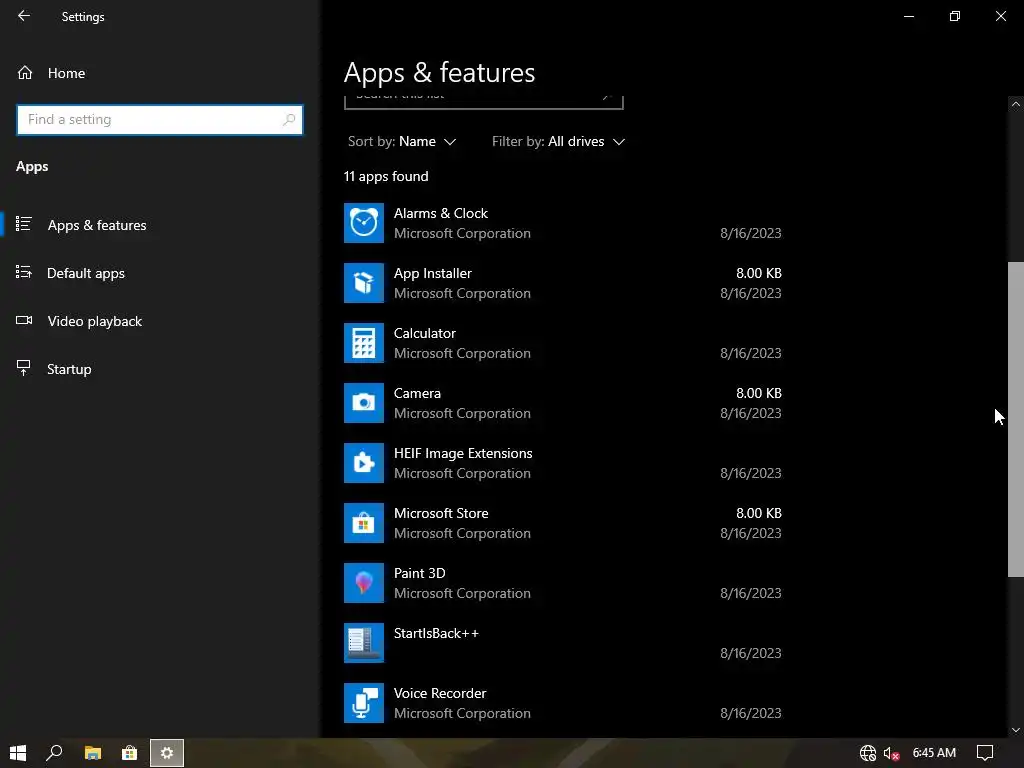Click the Home house icon
Image resolution: width=1024 pixels, height=768 pixels.
pyautogui.click(x=25, y=72)
